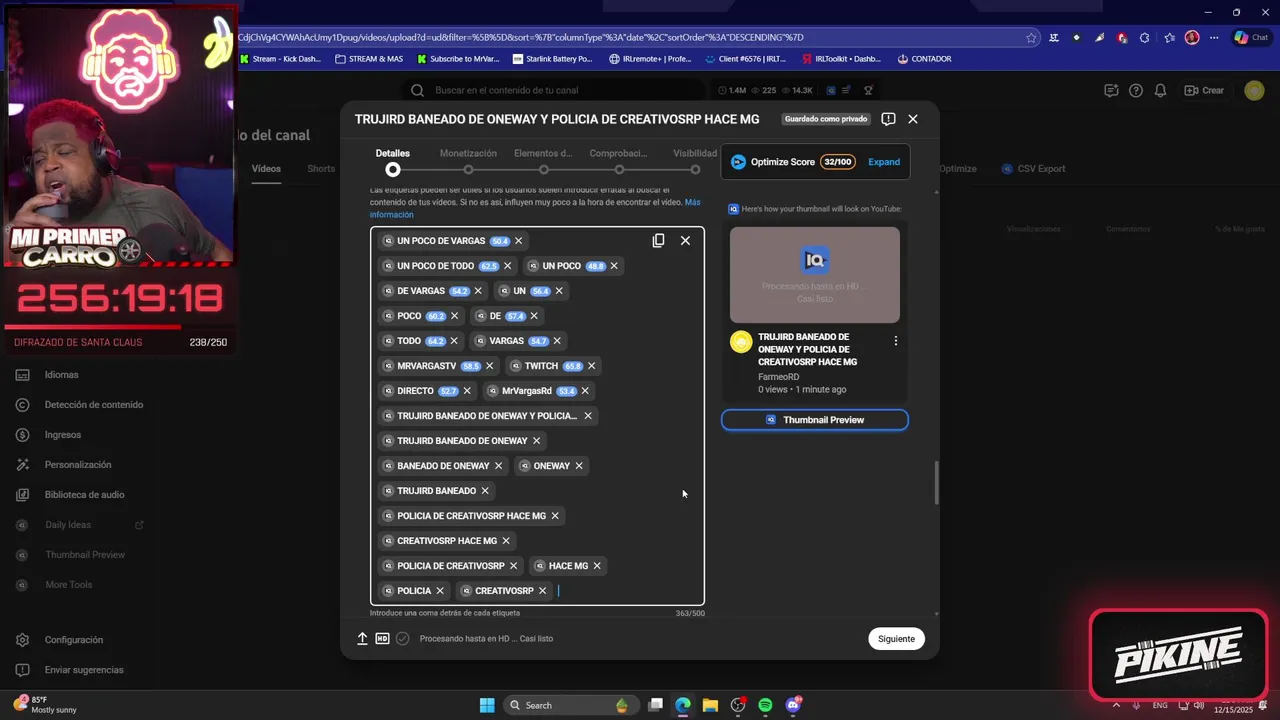Click the Crear button

tap(1204, 90)
